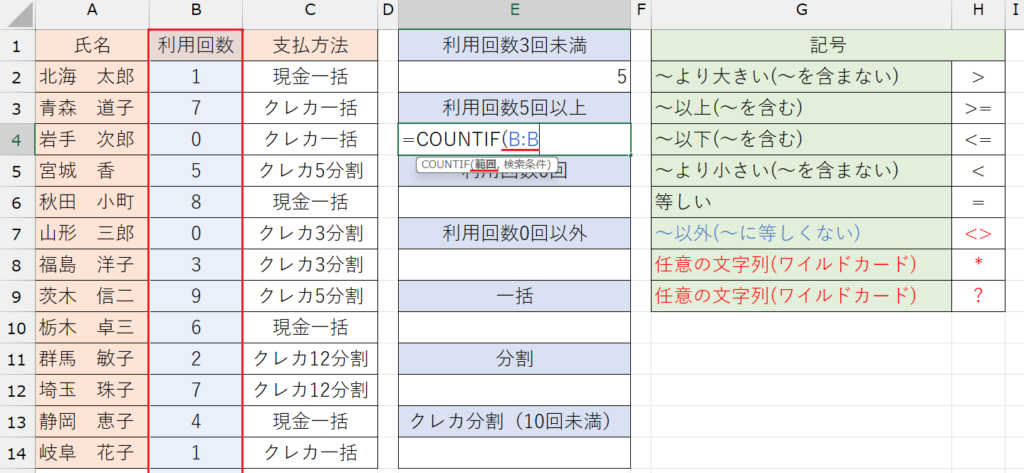Select the 利用回数5回以上 label cell
This screenshot has height=473, width=1024.
[x=515, y=108]
